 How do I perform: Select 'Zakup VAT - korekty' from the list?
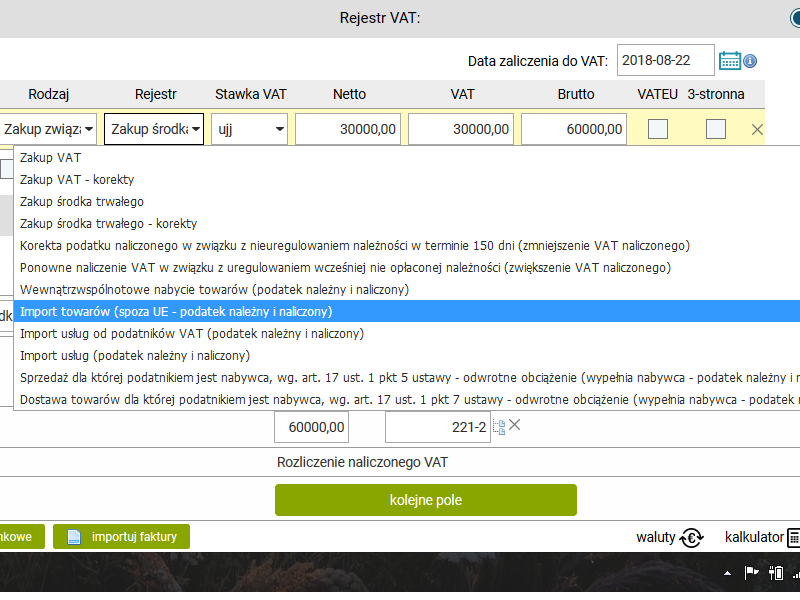point(77,180)
